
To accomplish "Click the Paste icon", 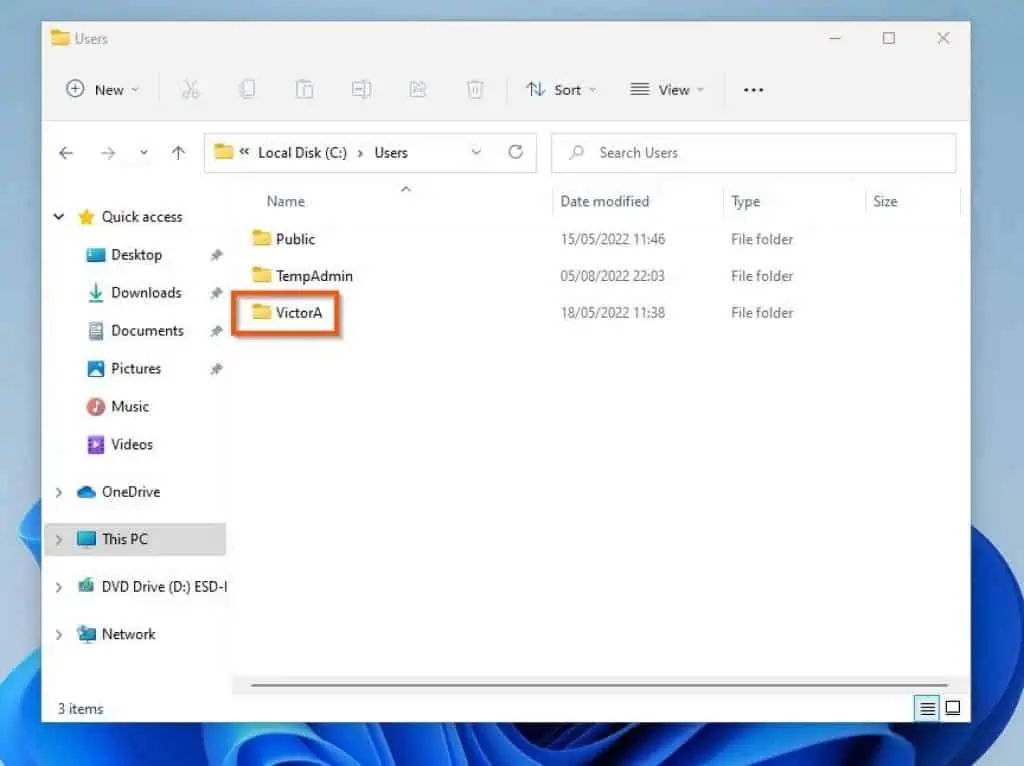I will click(x=304, y=89).
